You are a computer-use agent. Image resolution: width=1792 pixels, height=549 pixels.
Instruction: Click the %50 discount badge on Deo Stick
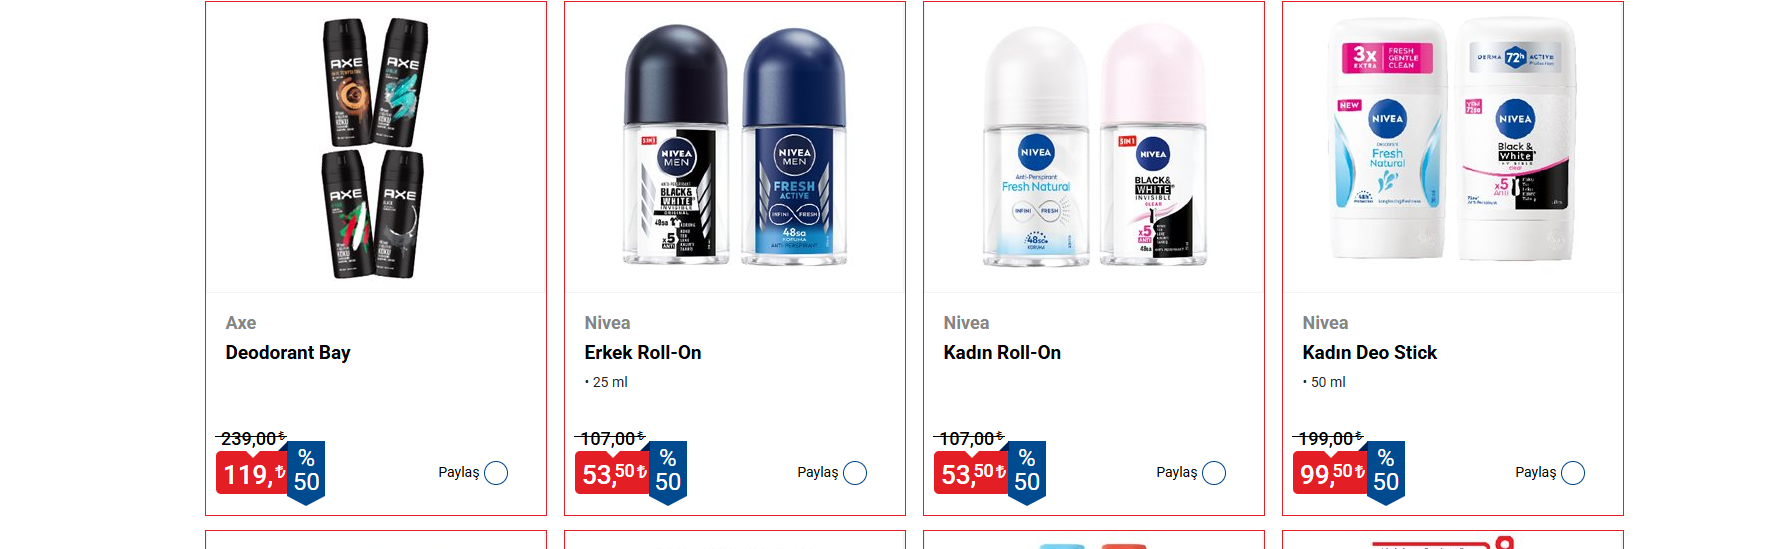(1386, 472)
